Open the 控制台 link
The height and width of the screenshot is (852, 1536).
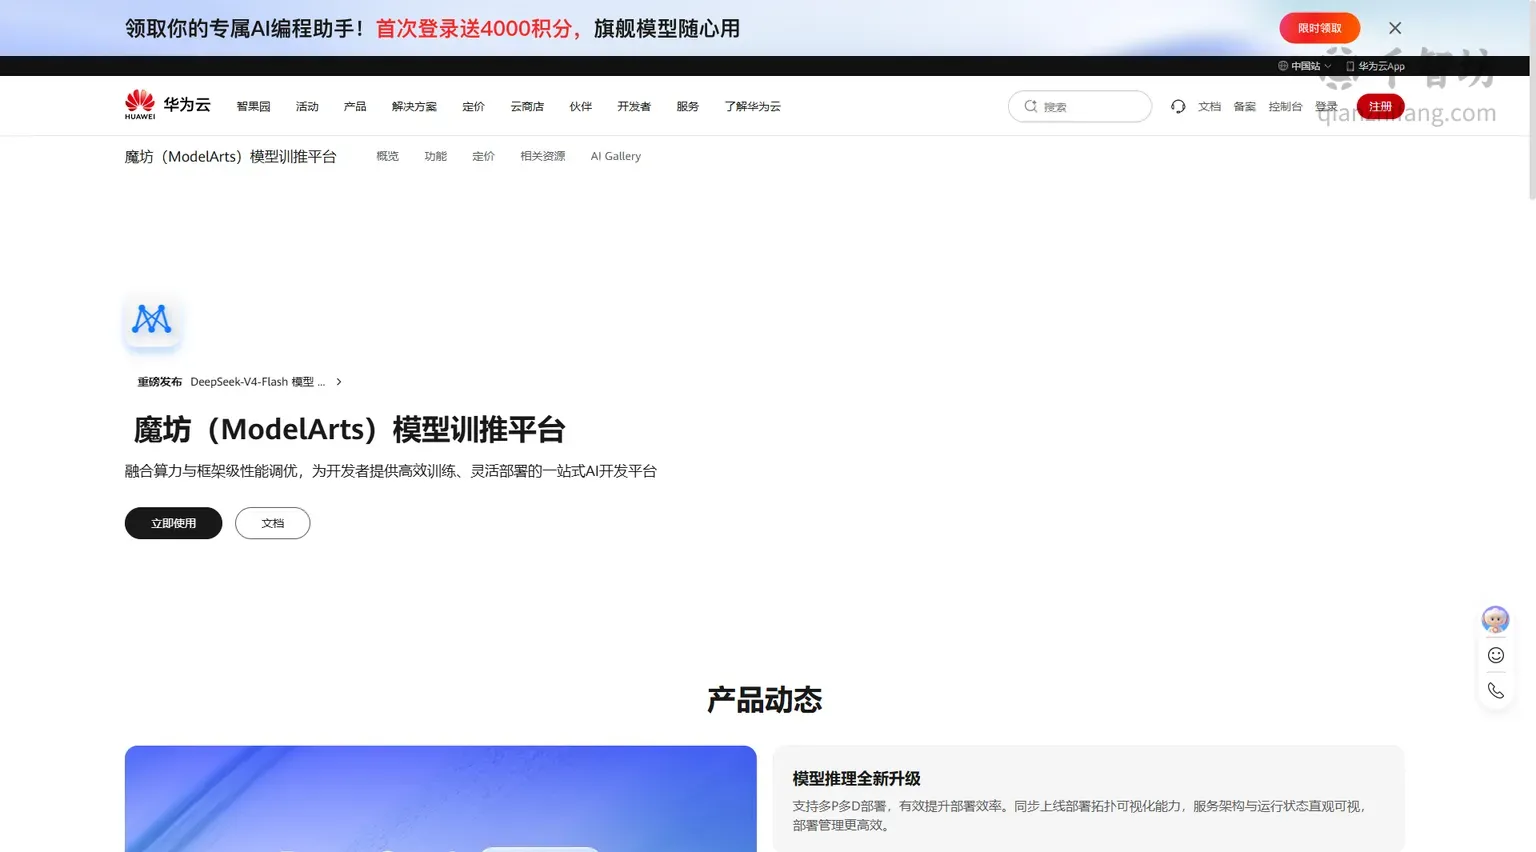[1286, 106]
